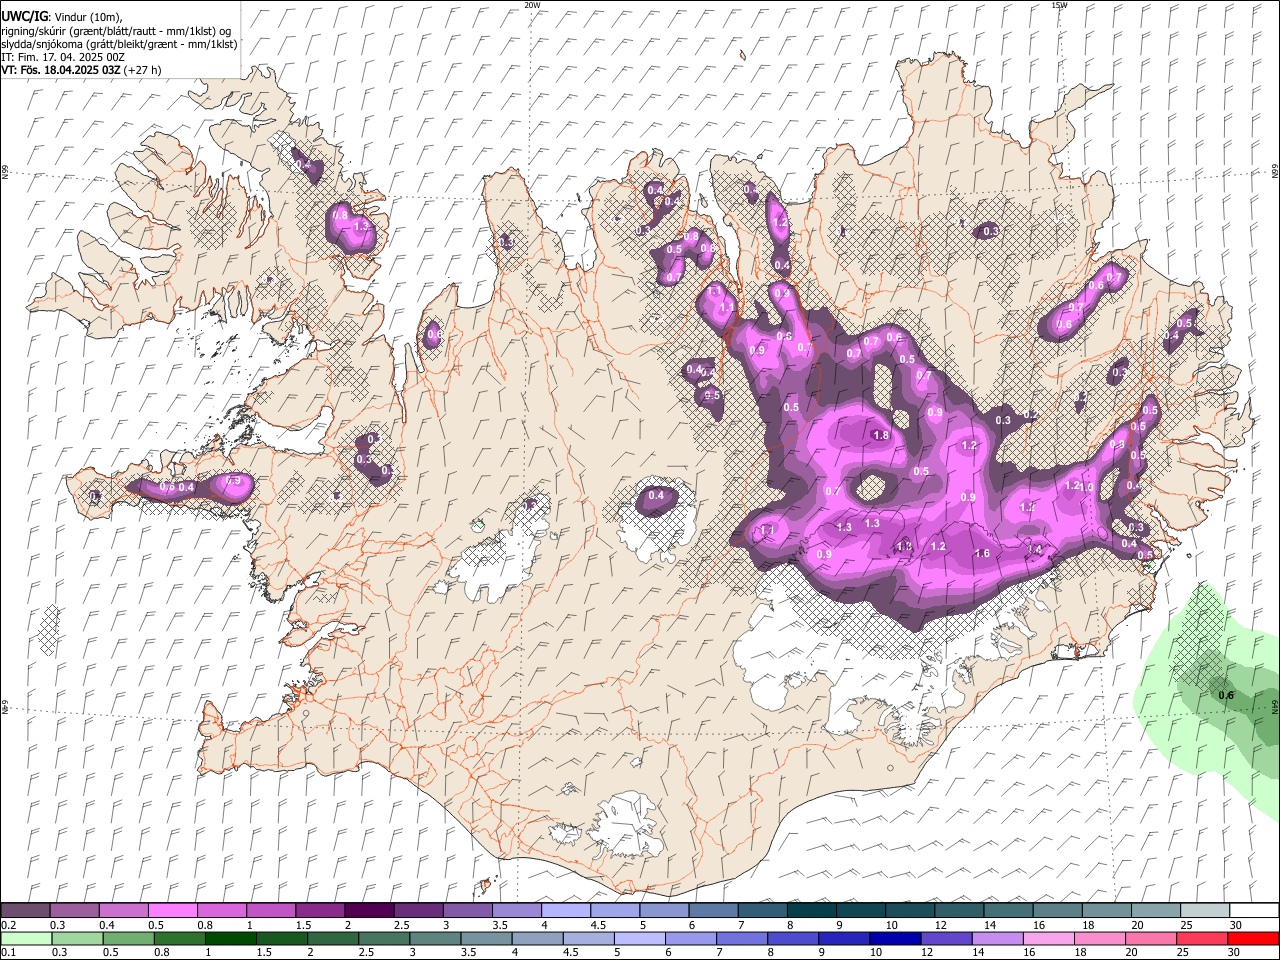1280x960 pixels.
Task: Click the '1.6' precipitation value on the map
Action: pyautogui.click(x=982, y=553)
